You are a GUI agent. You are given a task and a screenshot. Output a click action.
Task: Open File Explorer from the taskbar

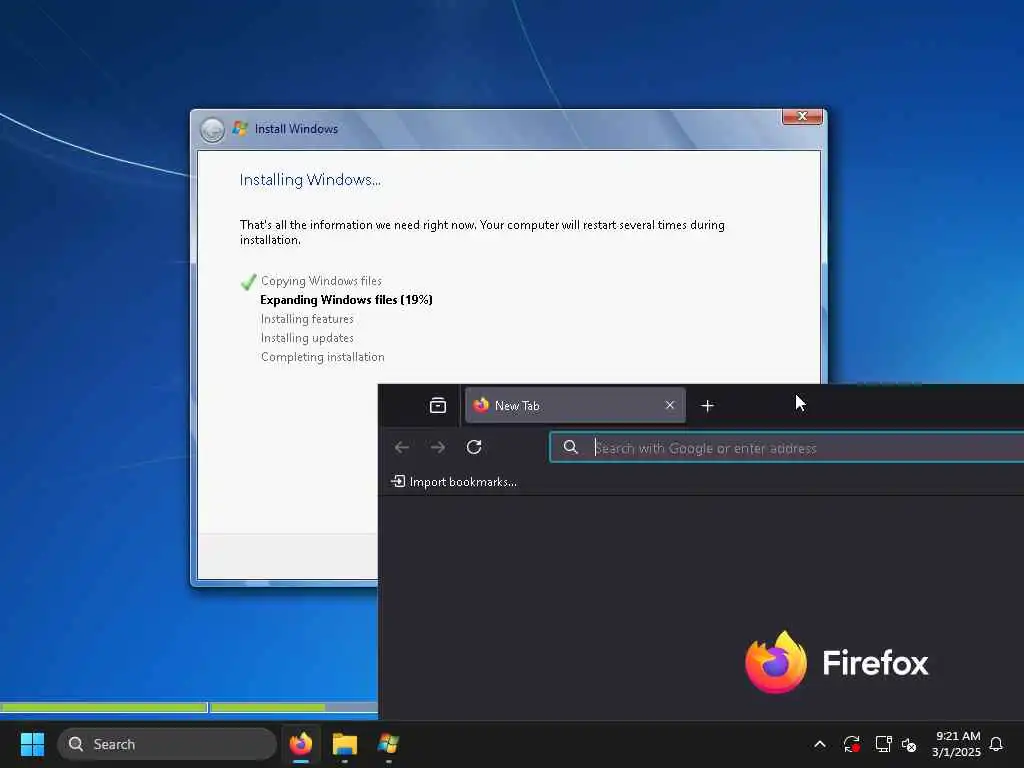coord(345,744)
